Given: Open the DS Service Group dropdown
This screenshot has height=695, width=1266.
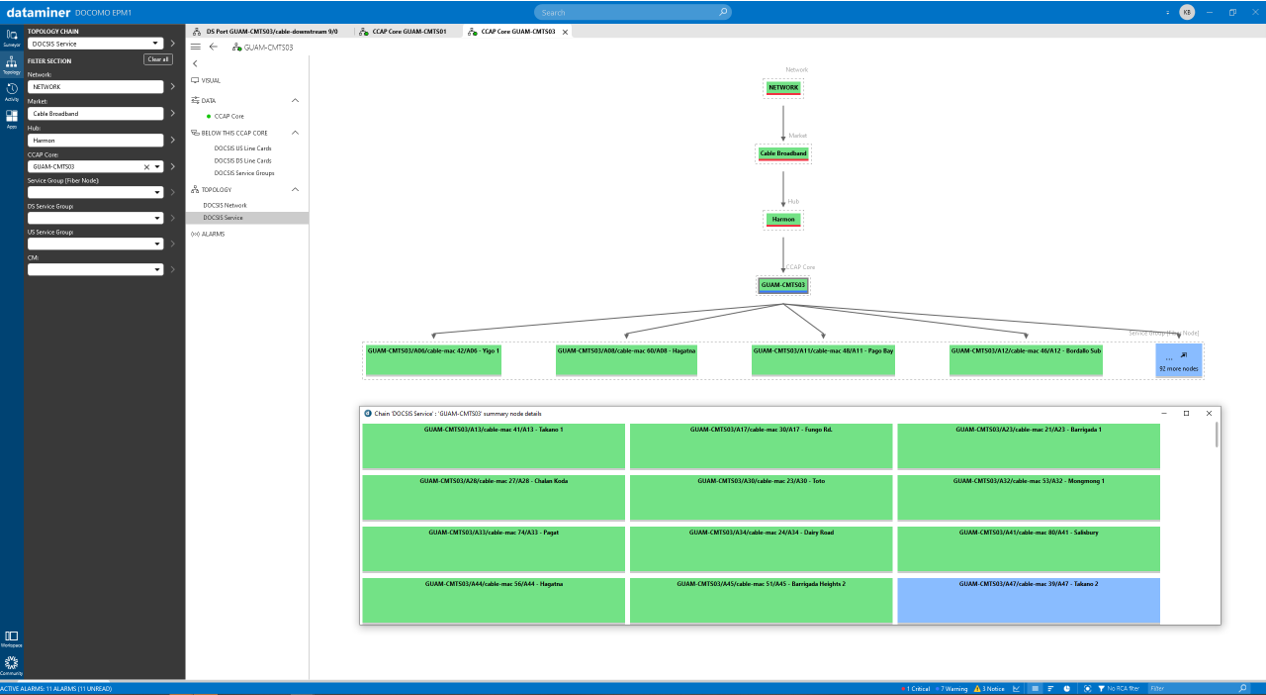Looking at the screenshot, I should point(158,218).
